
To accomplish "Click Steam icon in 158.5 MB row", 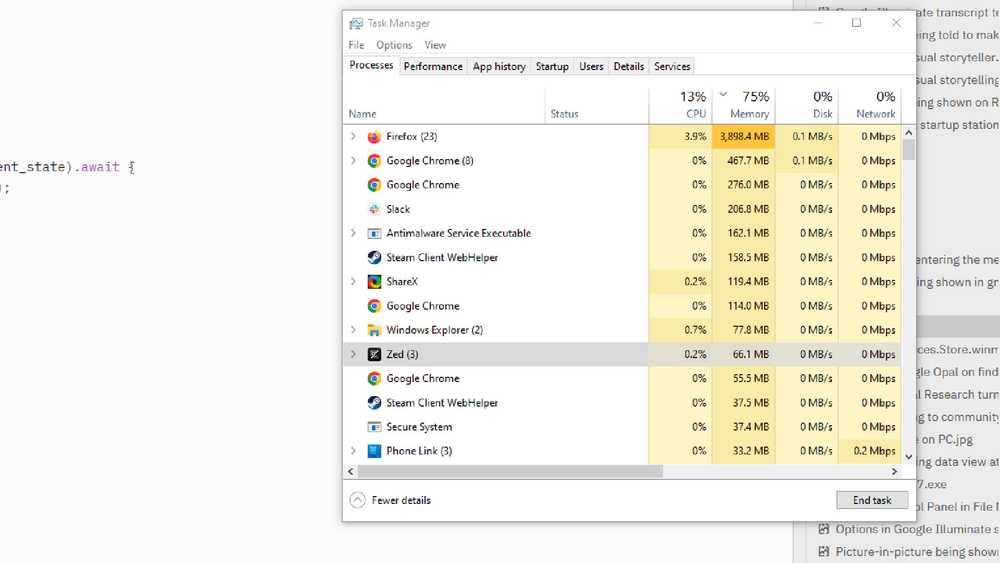I will point(374,258).
